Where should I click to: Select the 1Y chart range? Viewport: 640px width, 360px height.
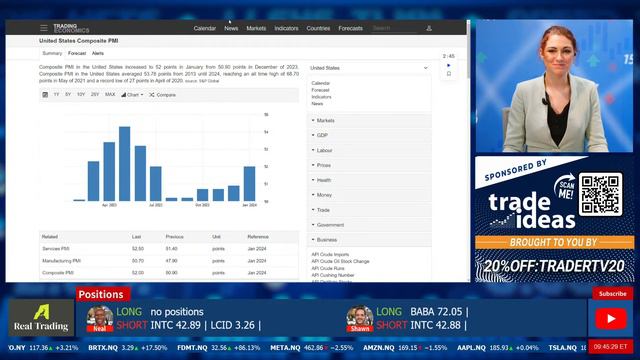pyautogui.click(x=56, y=95)
